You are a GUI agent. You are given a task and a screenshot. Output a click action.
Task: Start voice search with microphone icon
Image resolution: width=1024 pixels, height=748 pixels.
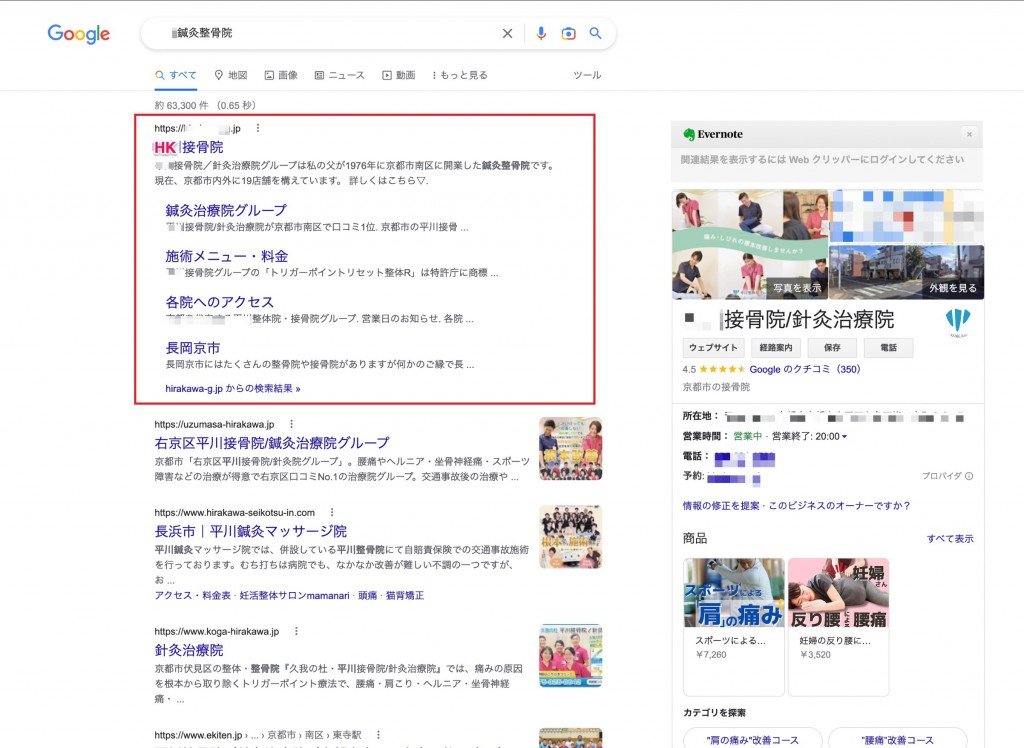(541, 33)
